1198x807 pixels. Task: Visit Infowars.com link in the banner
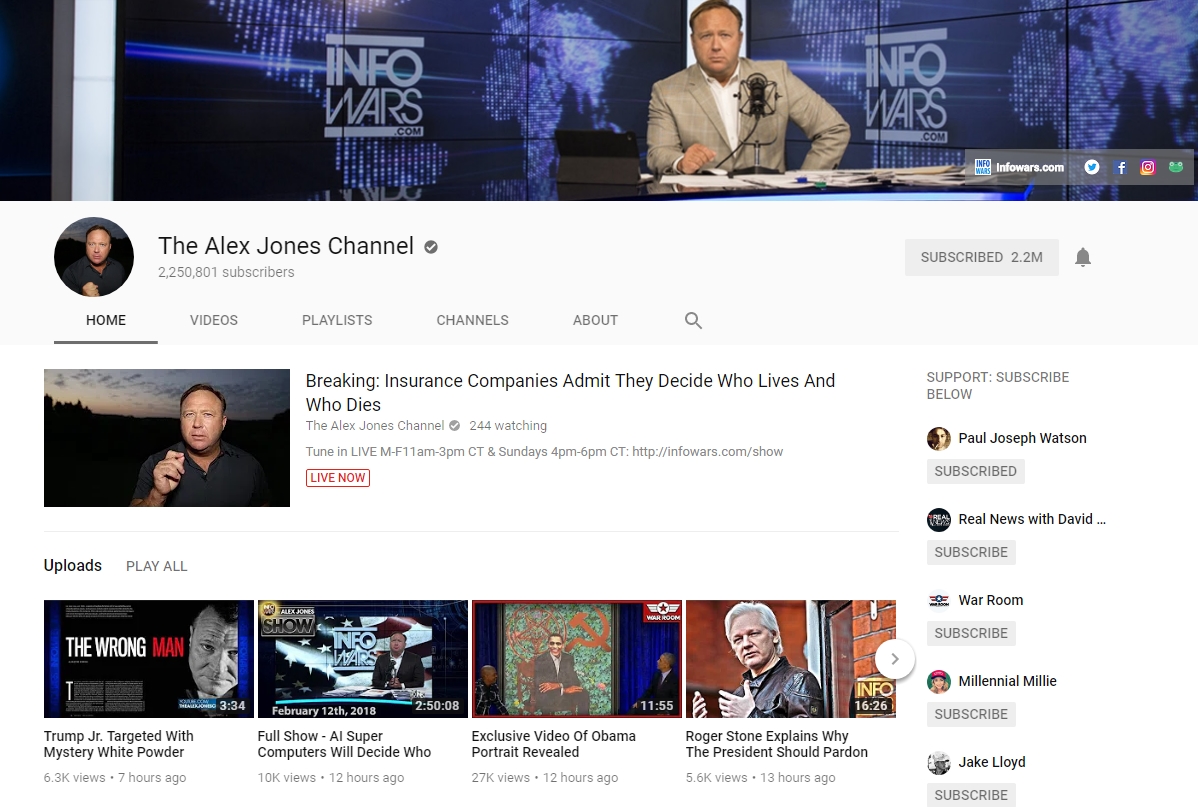point(1019,167)
